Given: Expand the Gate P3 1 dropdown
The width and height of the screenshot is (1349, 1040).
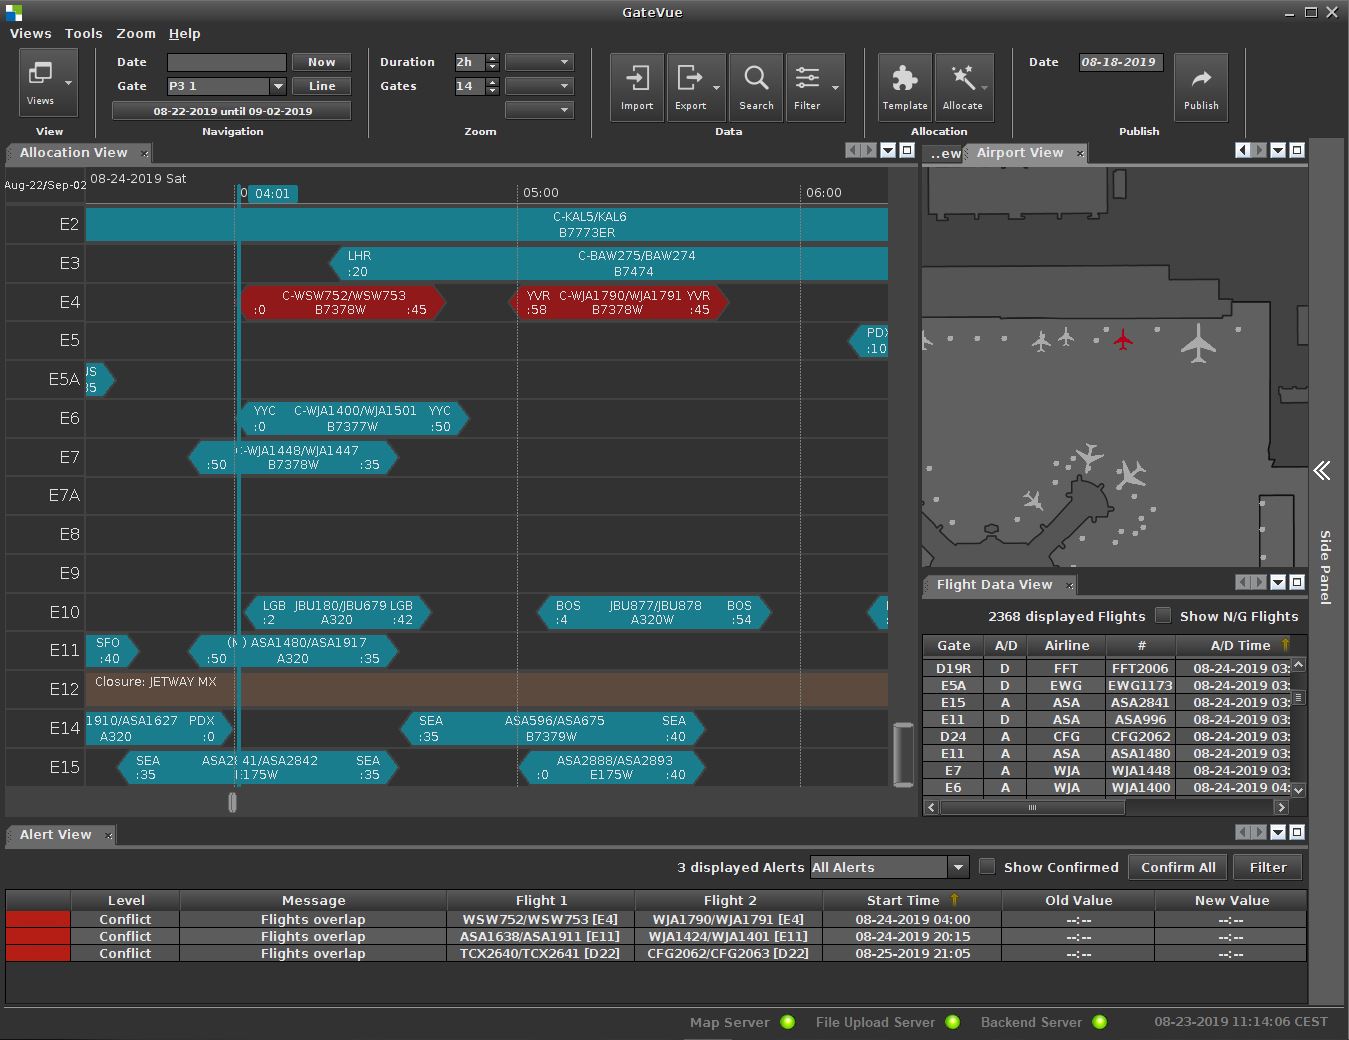Looking at the screenshot, I should (278, 86).
